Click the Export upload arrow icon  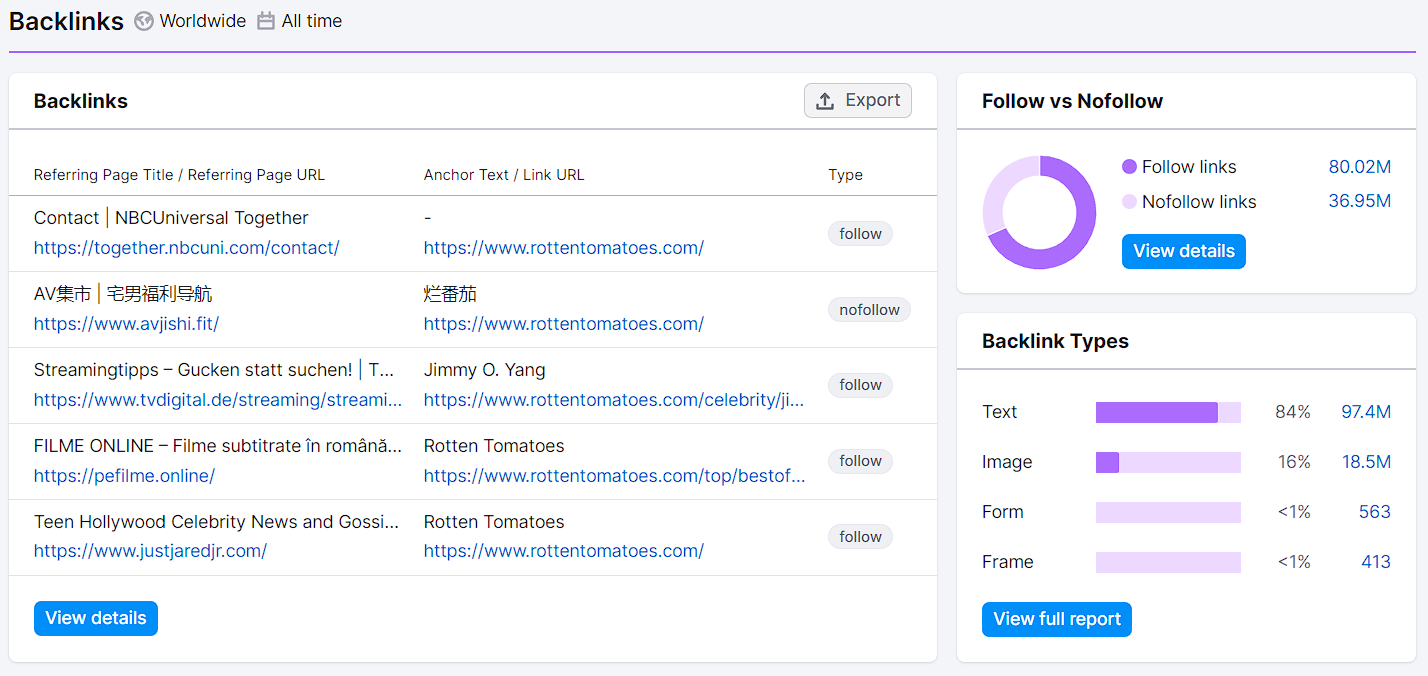click(825, 101)
